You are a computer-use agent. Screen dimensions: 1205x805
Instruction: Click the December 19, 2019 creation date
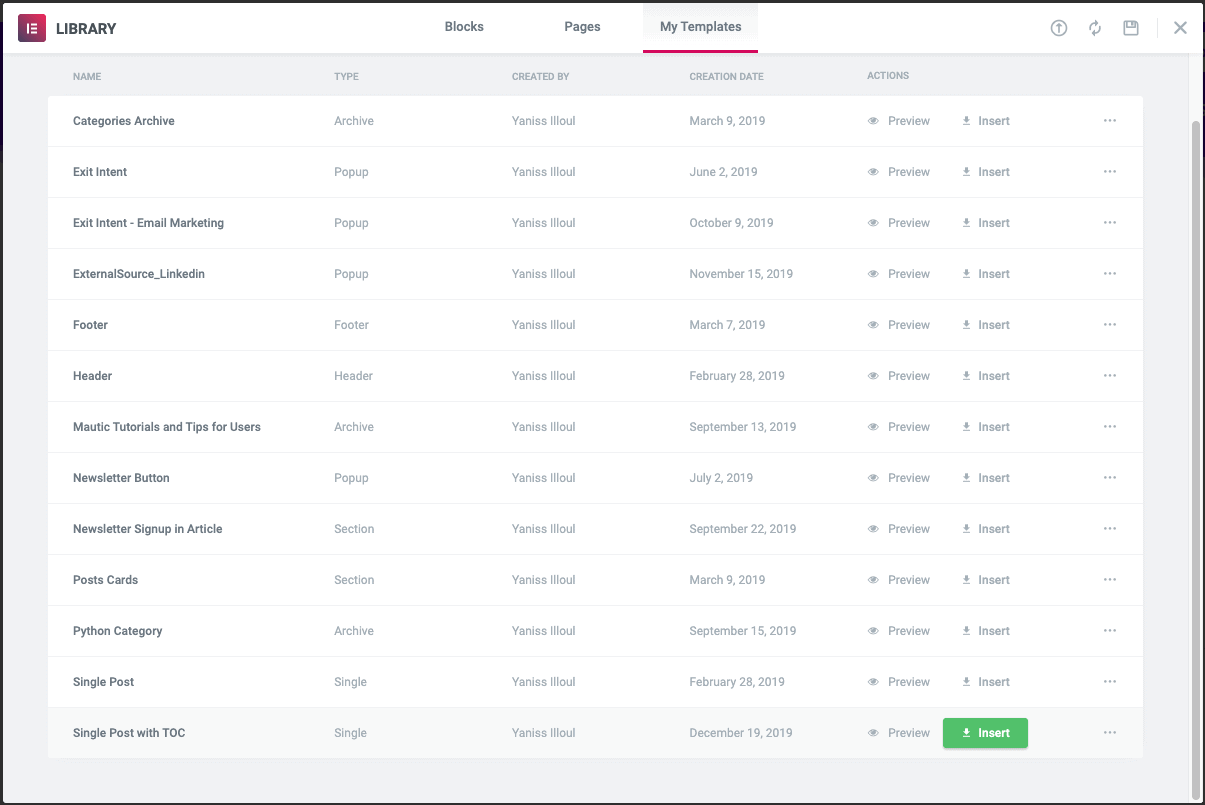pyautogui.click(x=741, y=733)
